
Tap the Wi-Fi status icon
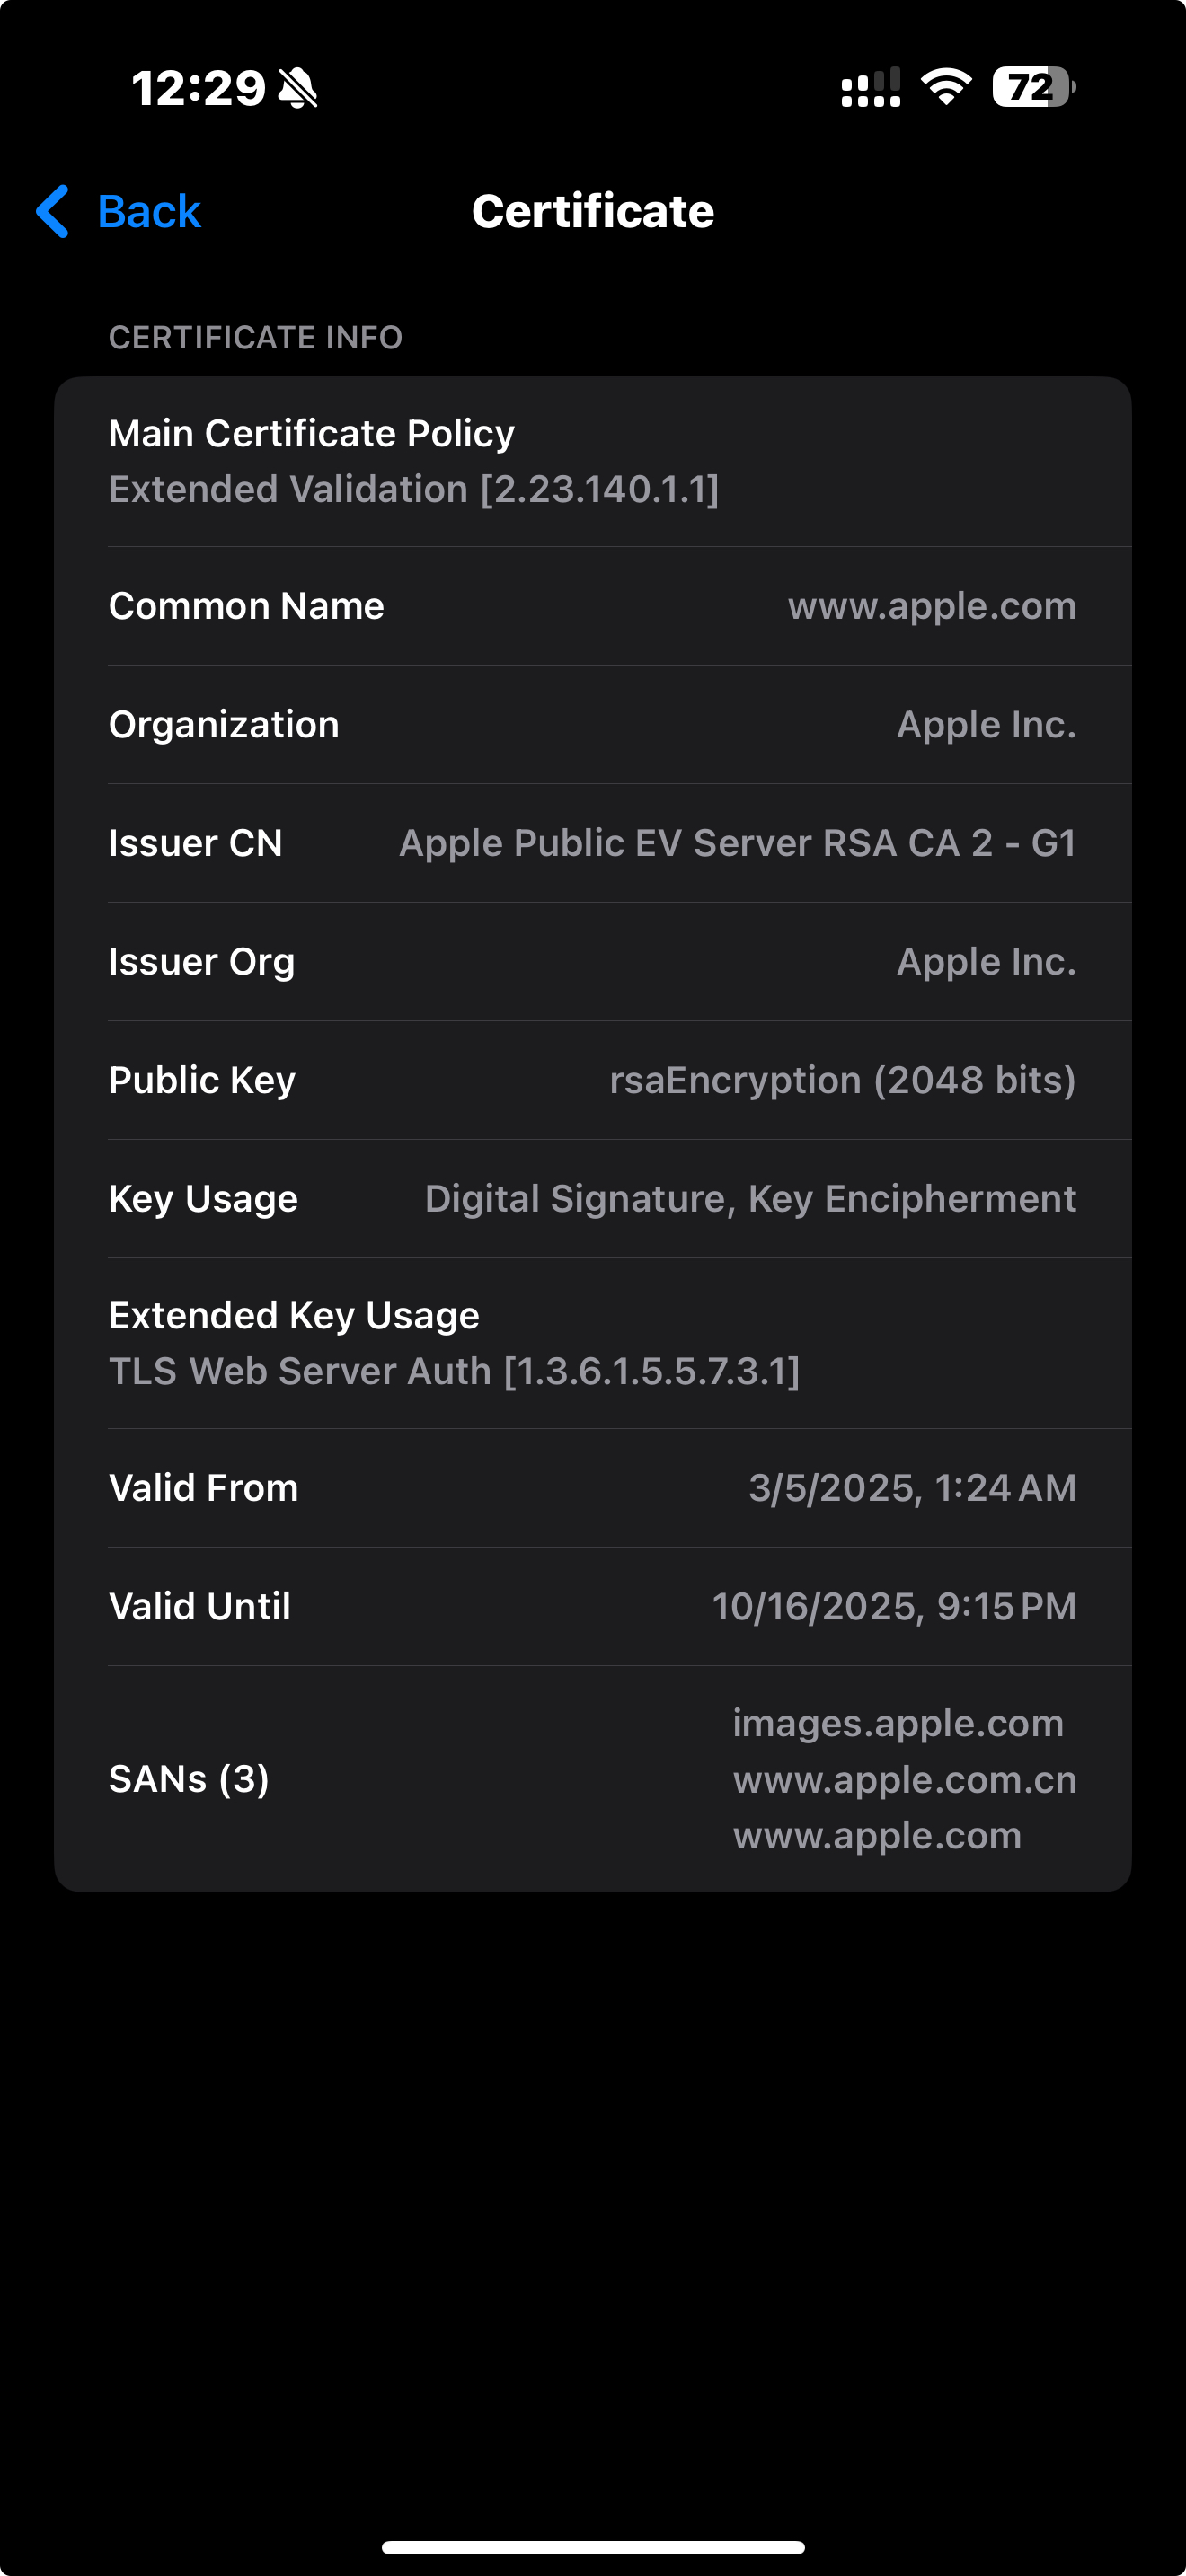[946, 87]
